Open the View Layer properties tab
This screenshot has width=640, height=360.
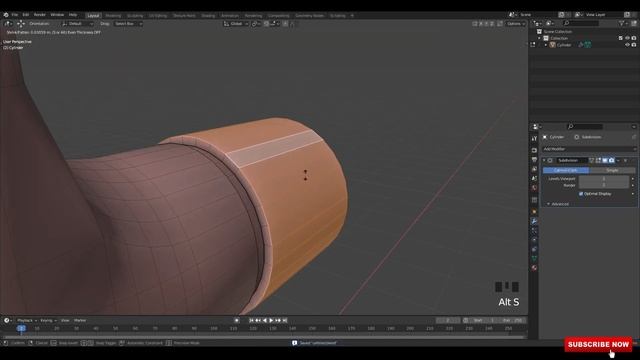[x=534, y=169]
